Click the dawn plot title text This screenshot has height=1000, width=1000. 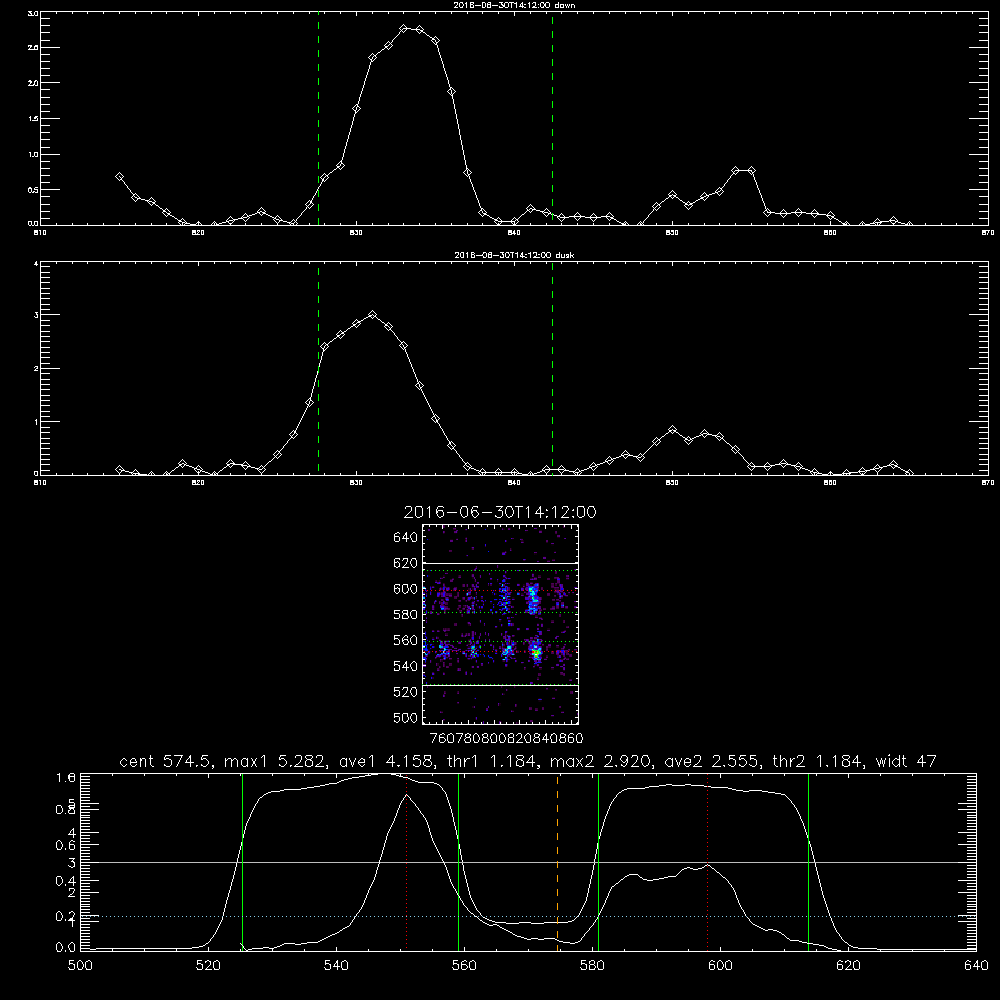click(514, 5)
